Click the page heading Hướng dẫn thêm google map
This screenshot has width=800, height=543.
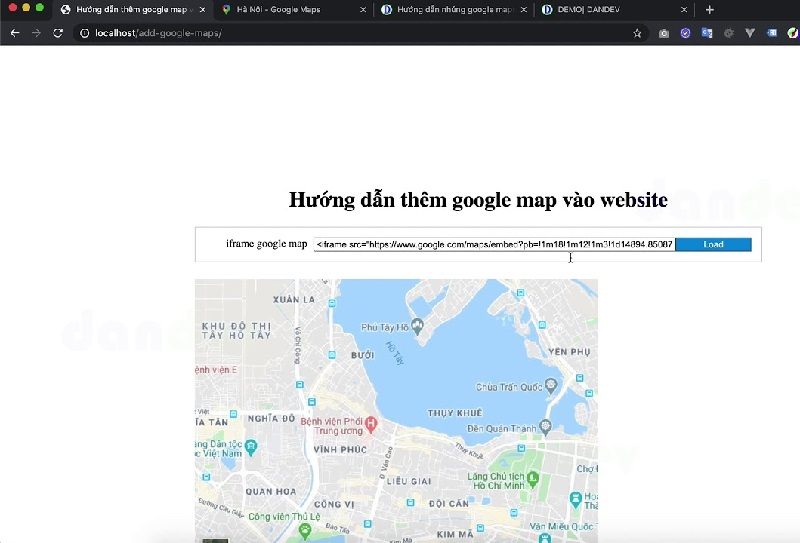click(x=478, y=200)
